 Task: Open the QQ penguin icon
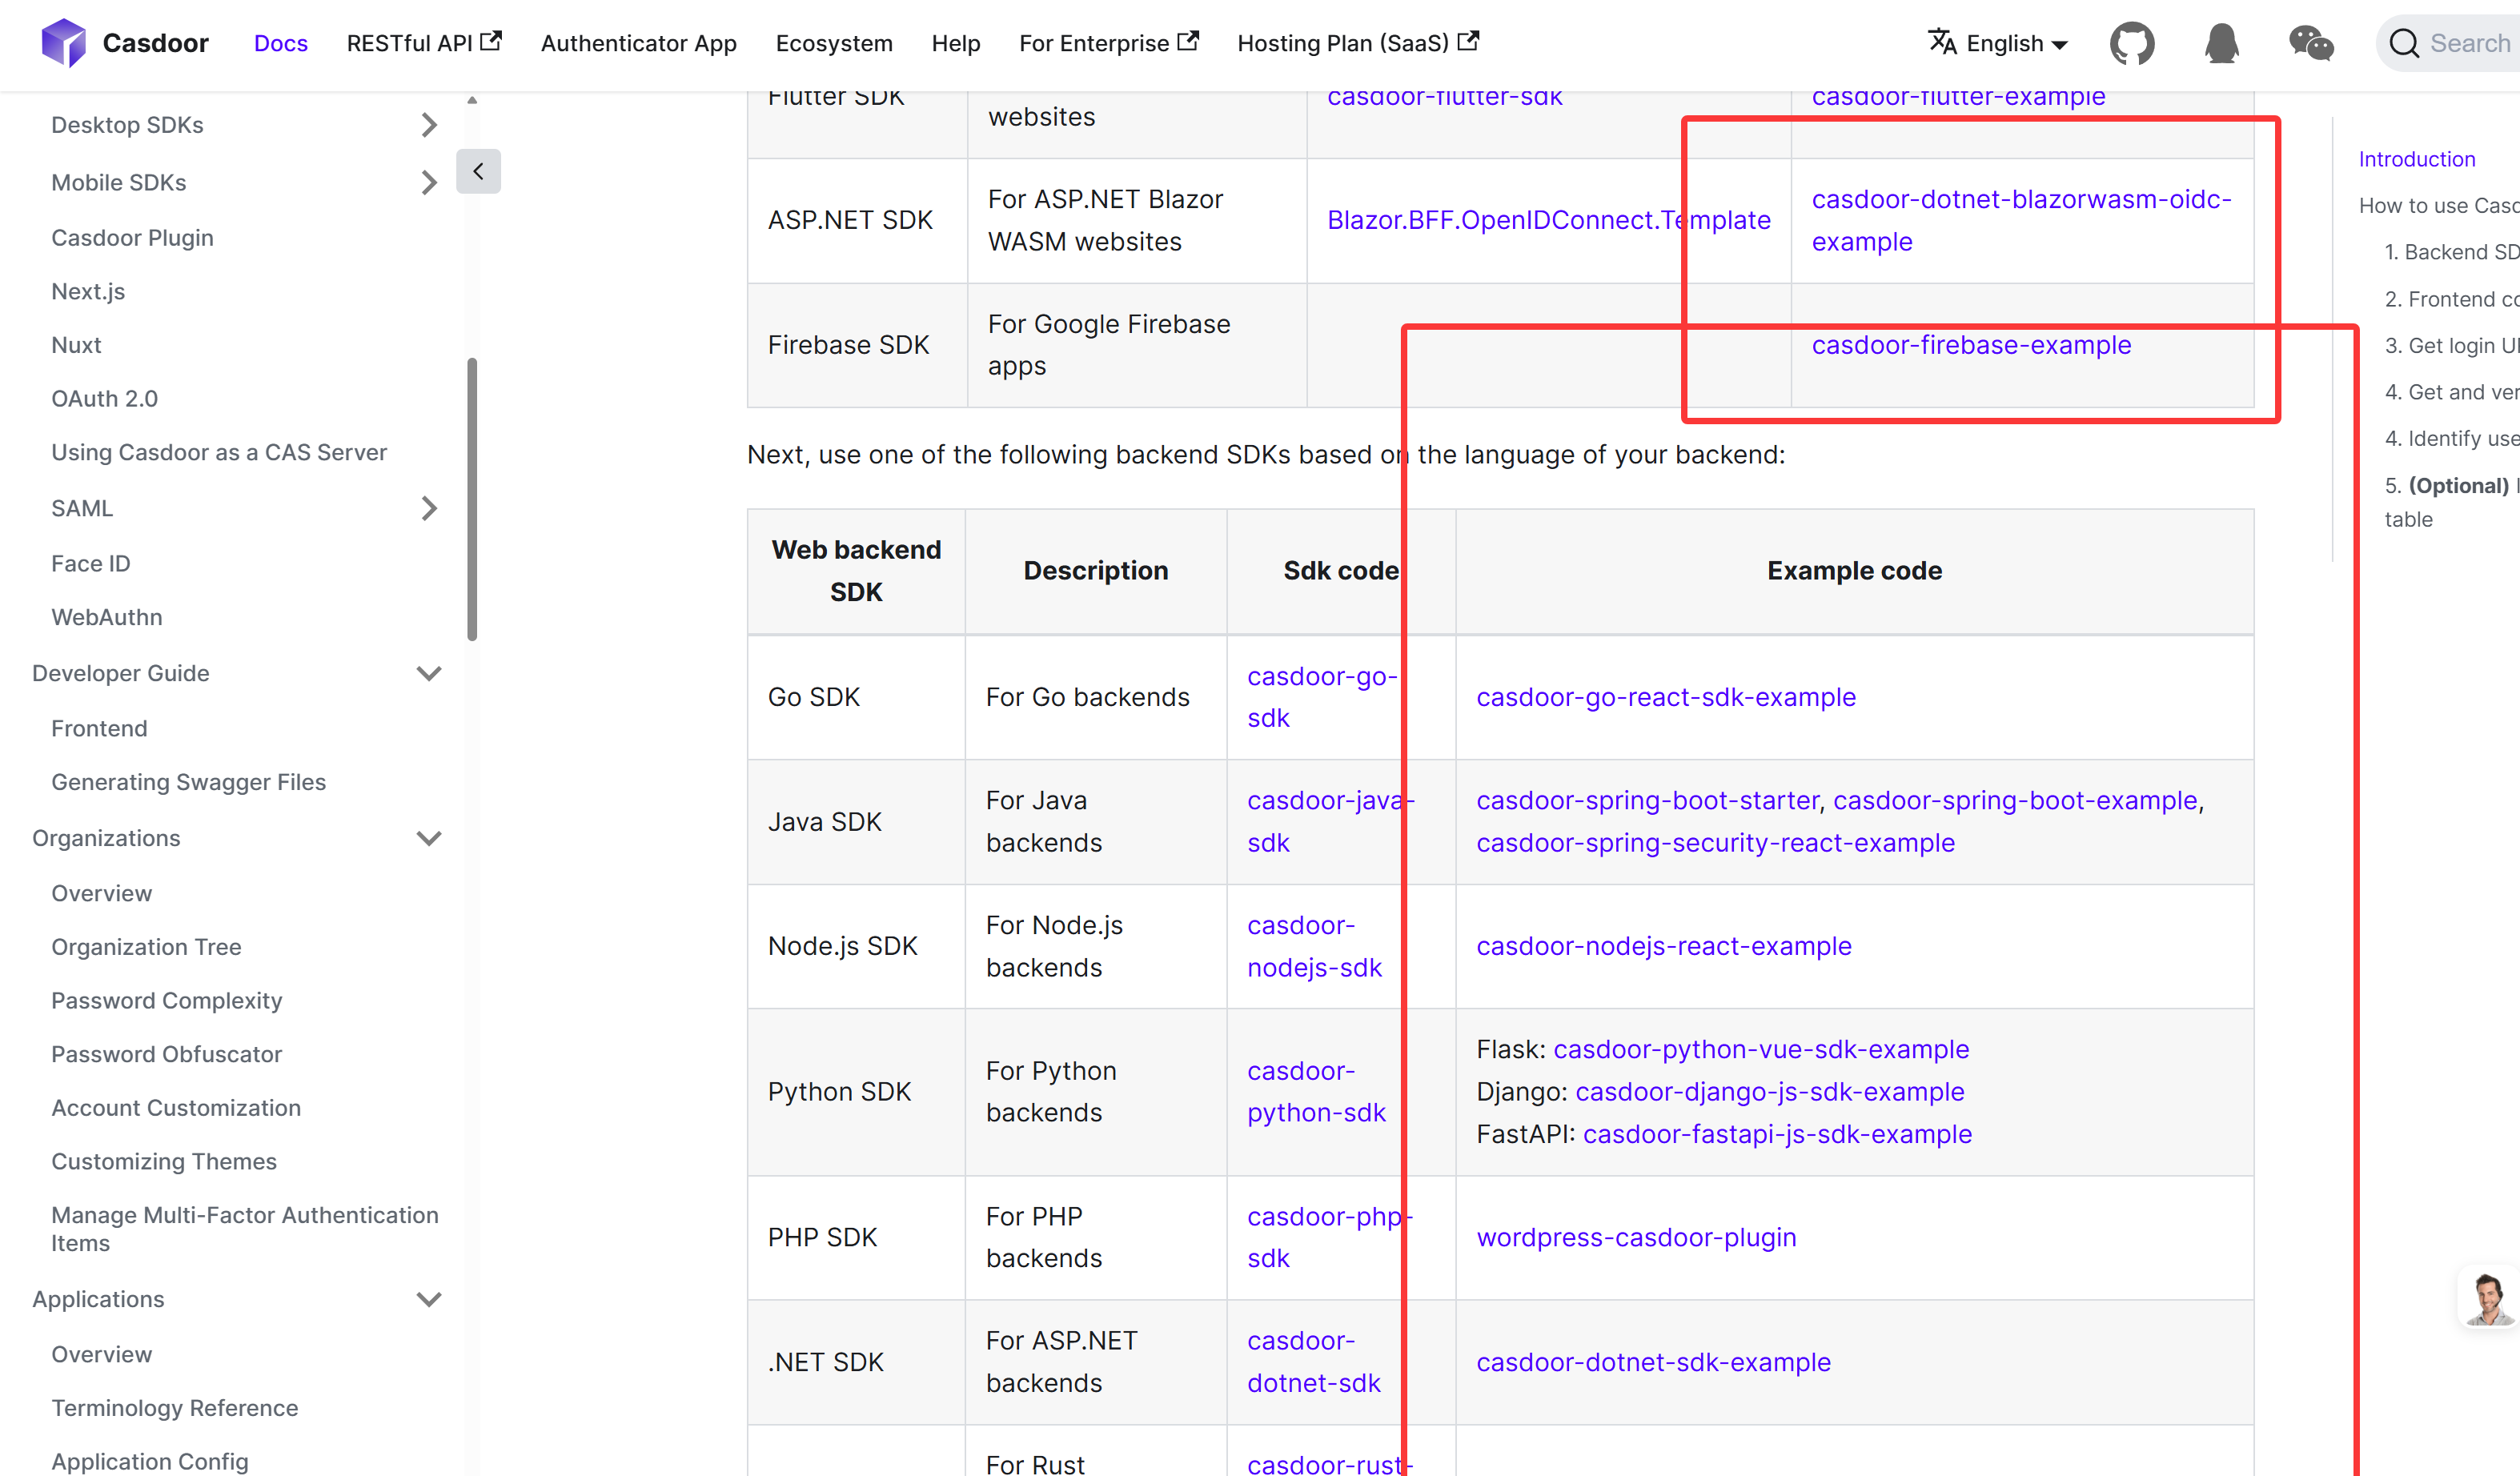(x=2221, y=43)
